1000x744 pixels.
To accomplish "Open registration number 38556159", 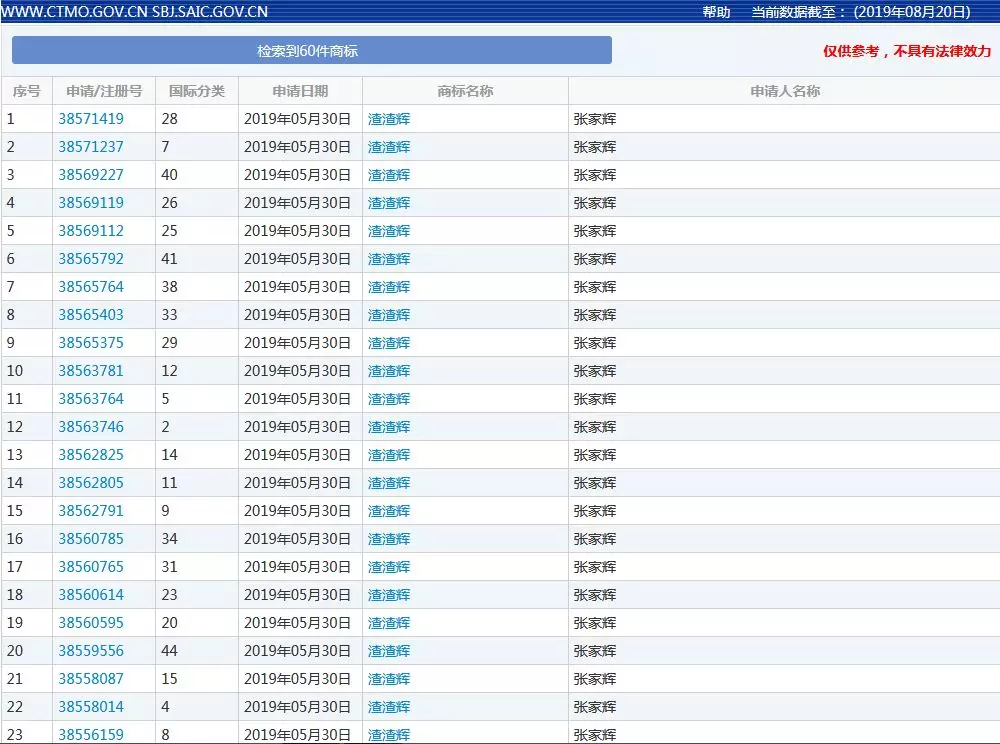I will pos(91,735).
